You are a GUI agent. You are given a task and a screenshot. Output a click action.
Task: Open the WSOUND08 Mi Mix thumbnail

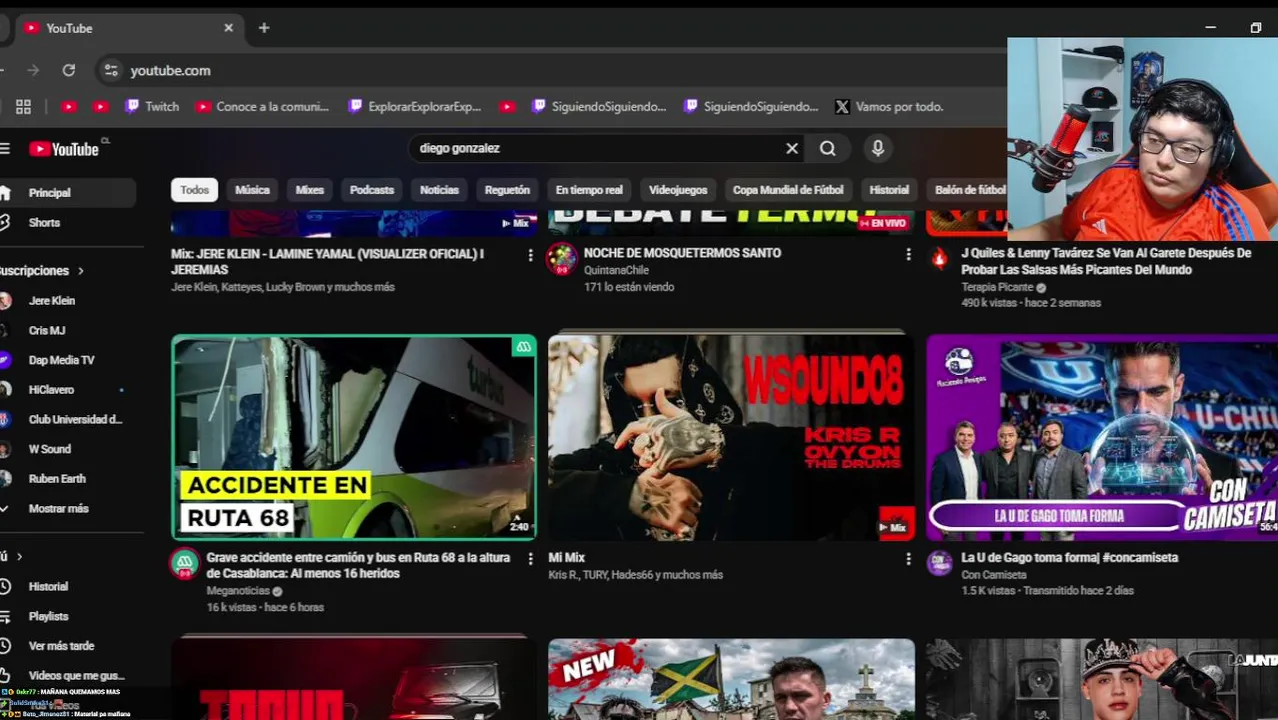pyautogui.click(x=731, y=438)
